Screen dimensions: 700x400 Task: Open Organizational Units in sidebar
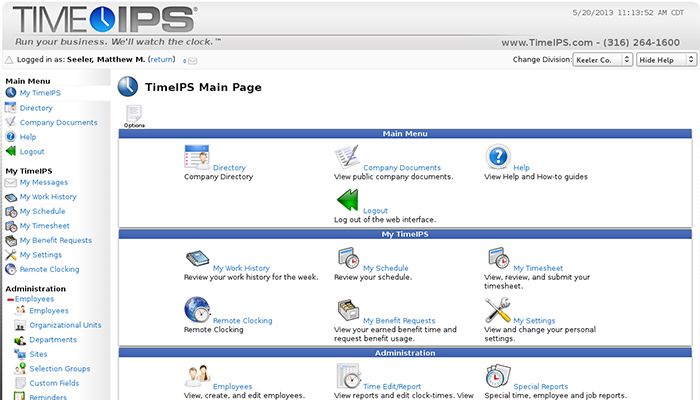pos(65,325)
